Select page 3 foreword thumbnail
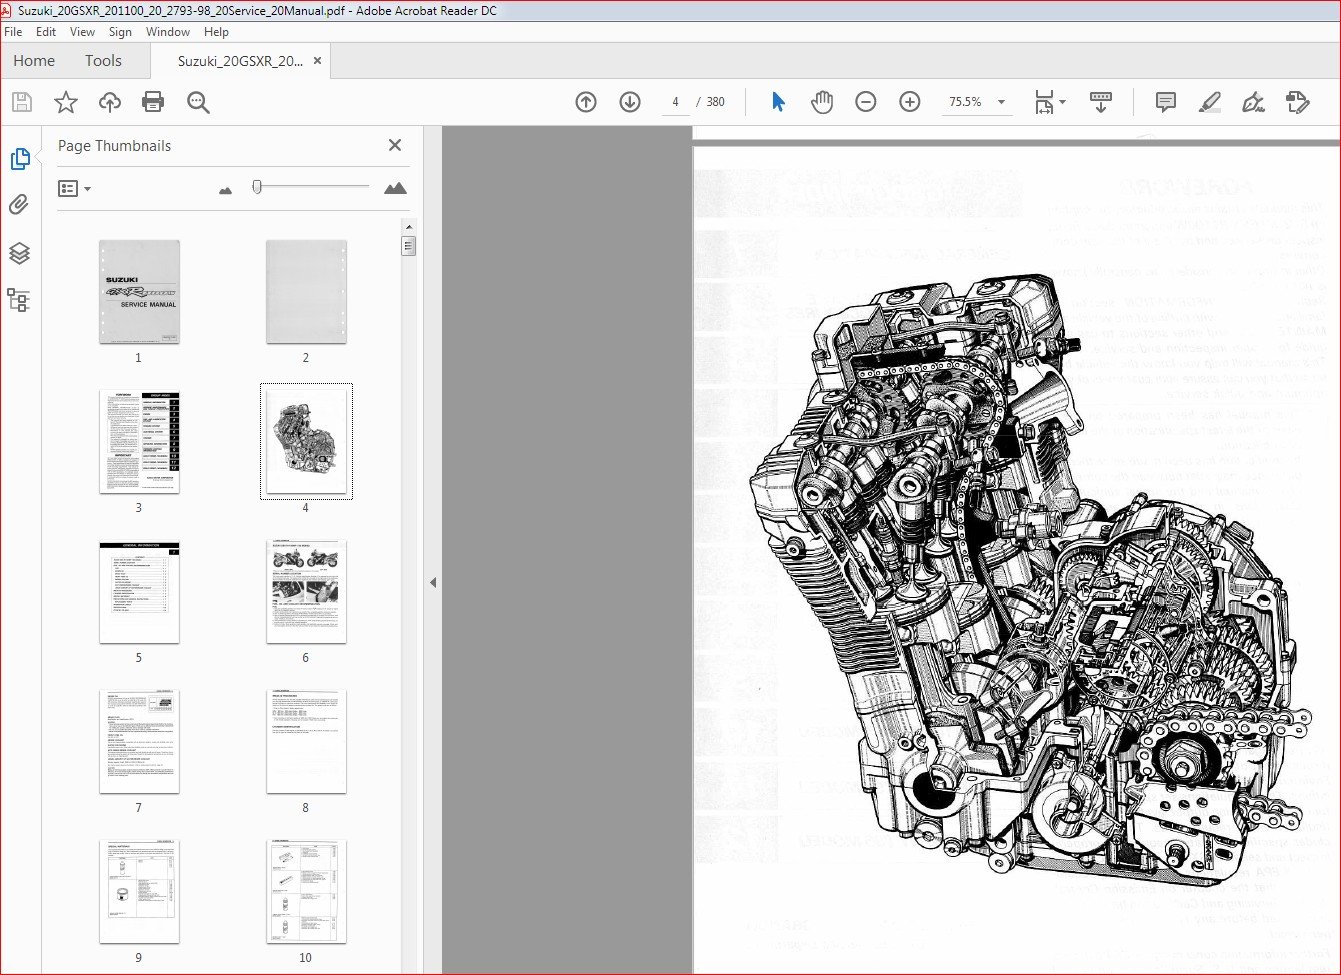The height and width of the screenshot is (975, 1341). click(x=139, y=442)
